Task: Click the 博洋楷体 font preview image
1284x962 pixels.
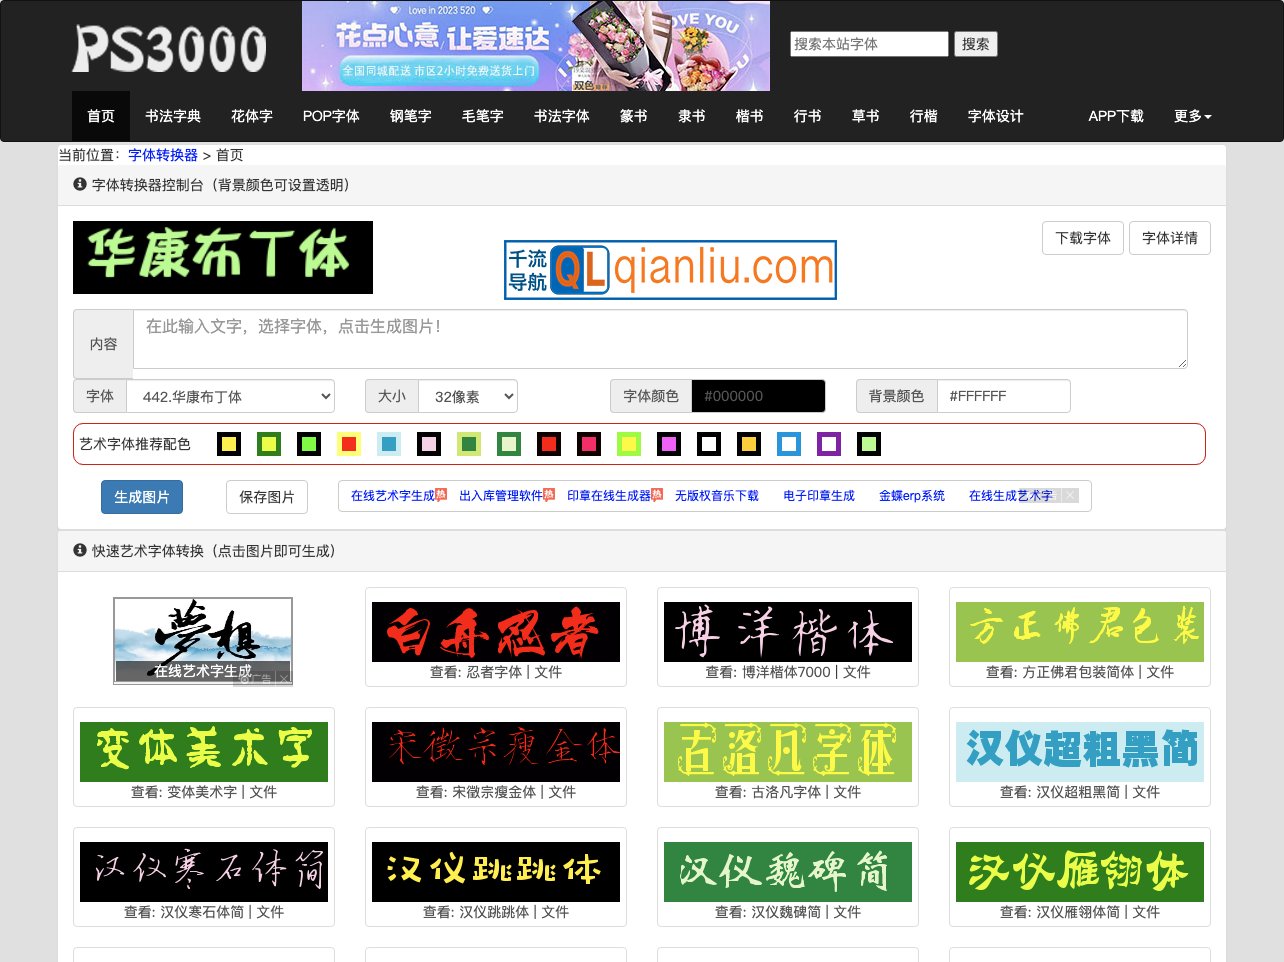Action: 787,631
